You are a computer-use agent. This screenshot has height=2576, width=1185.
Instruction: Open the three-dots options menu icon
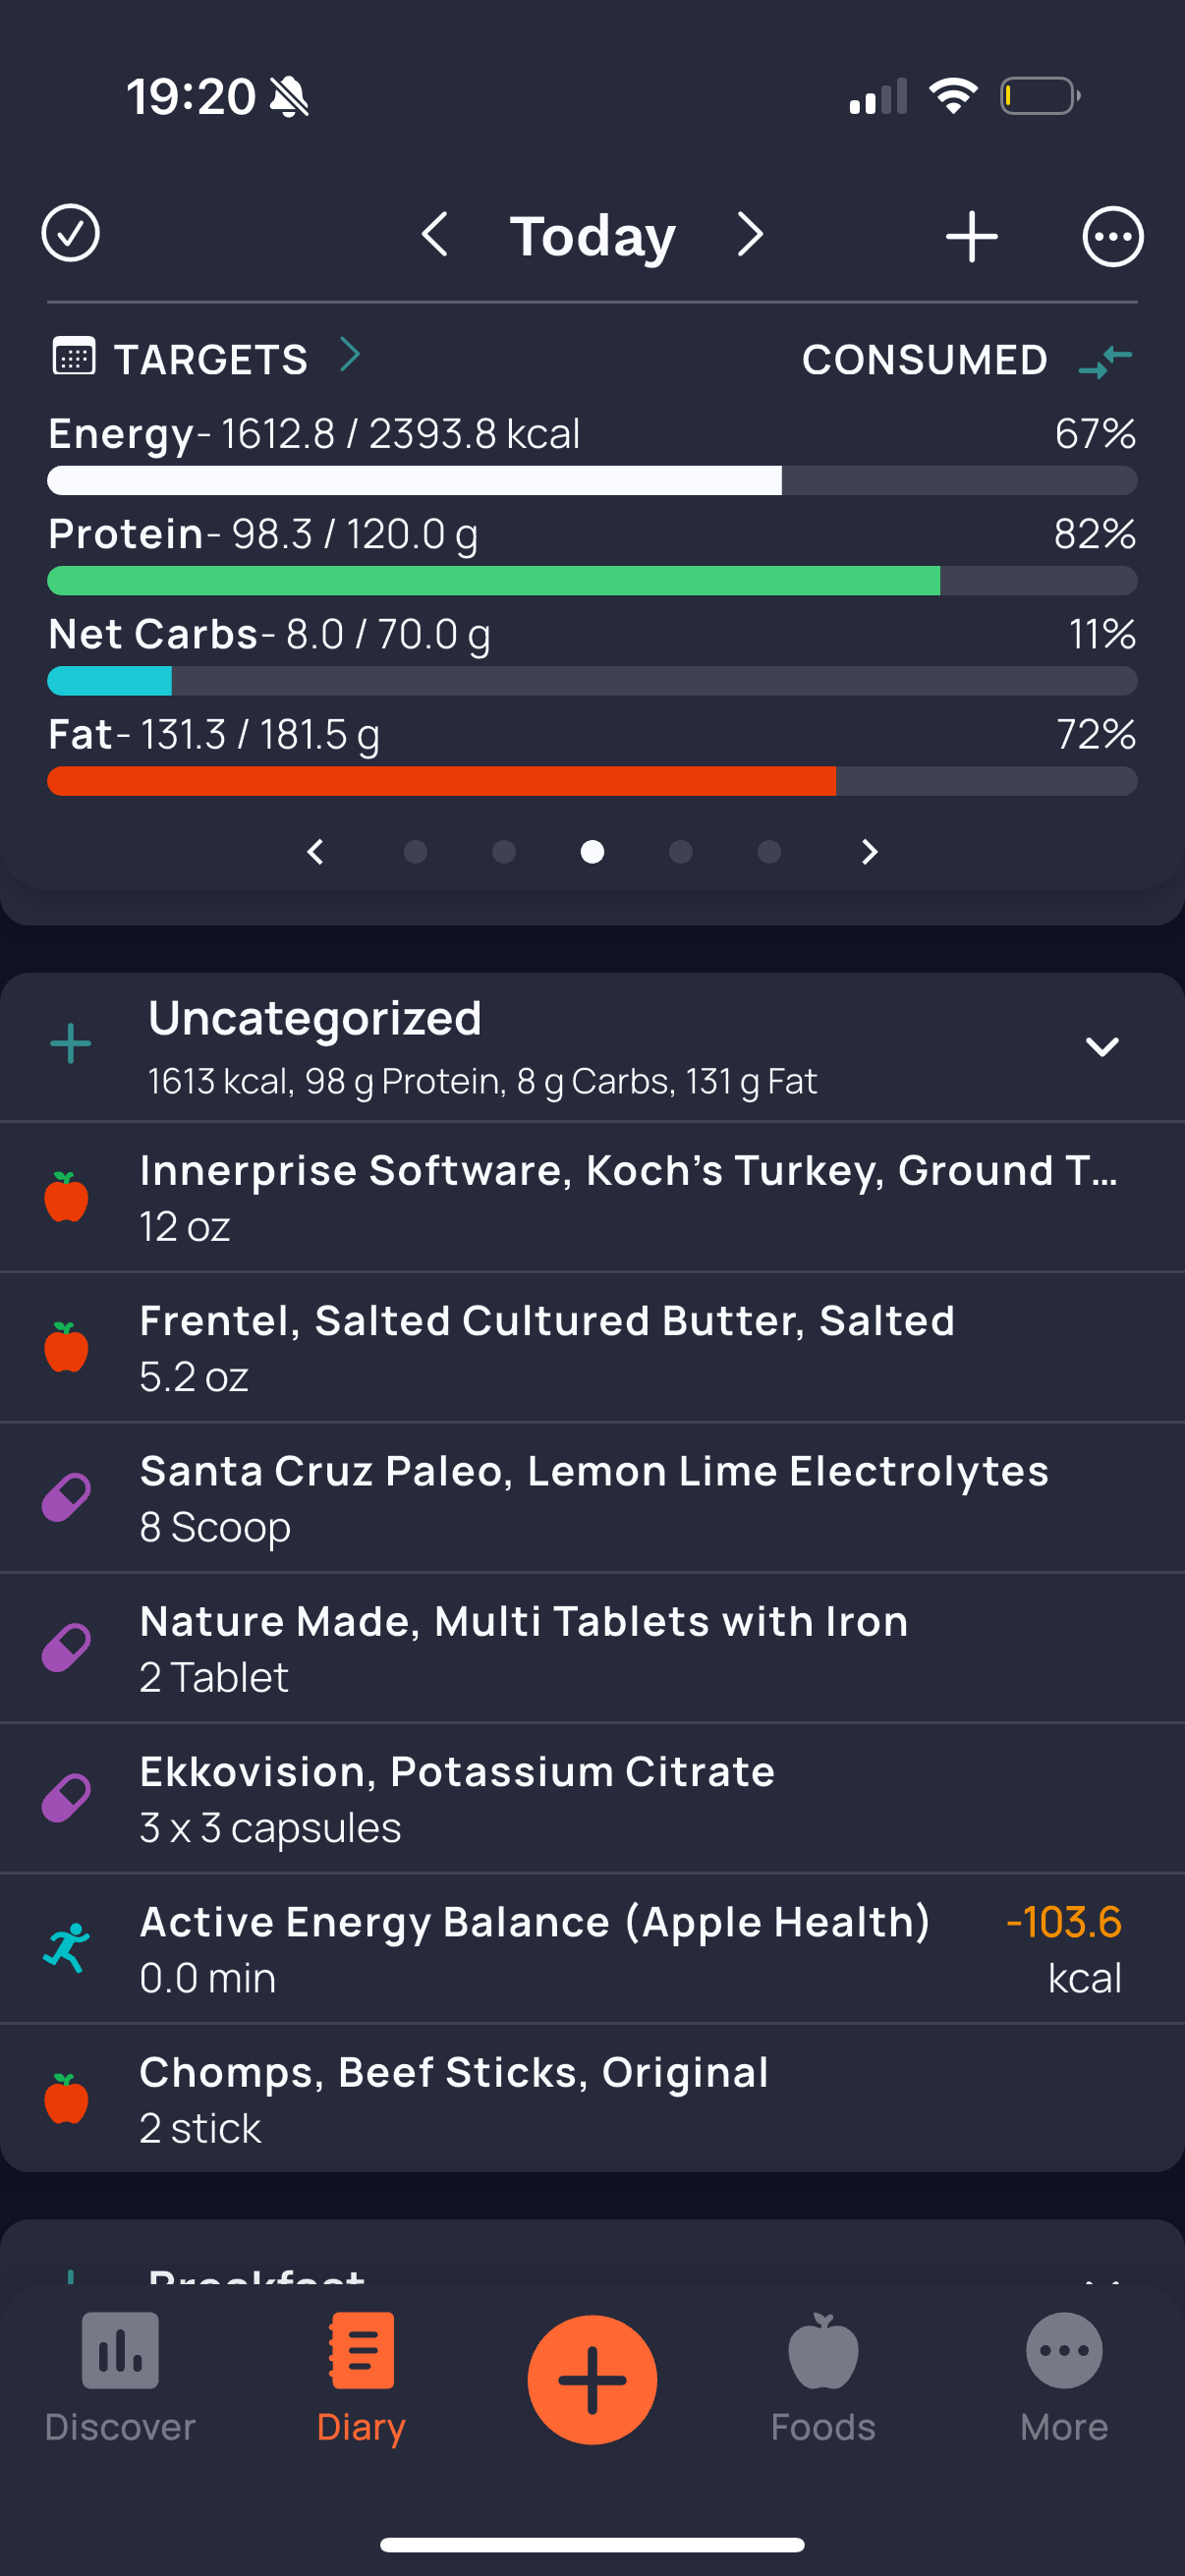pyautogui.click(x=1112, y=237)
